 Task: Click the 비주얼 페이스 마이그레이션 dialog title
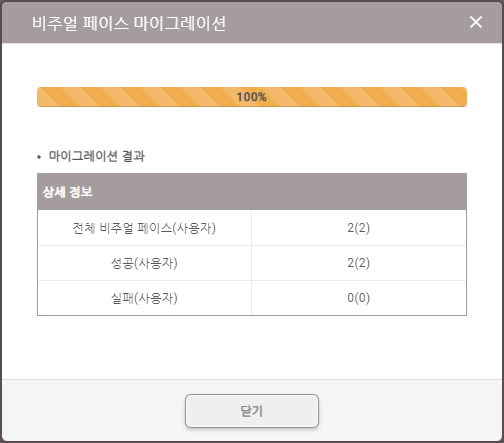[129, 23]
